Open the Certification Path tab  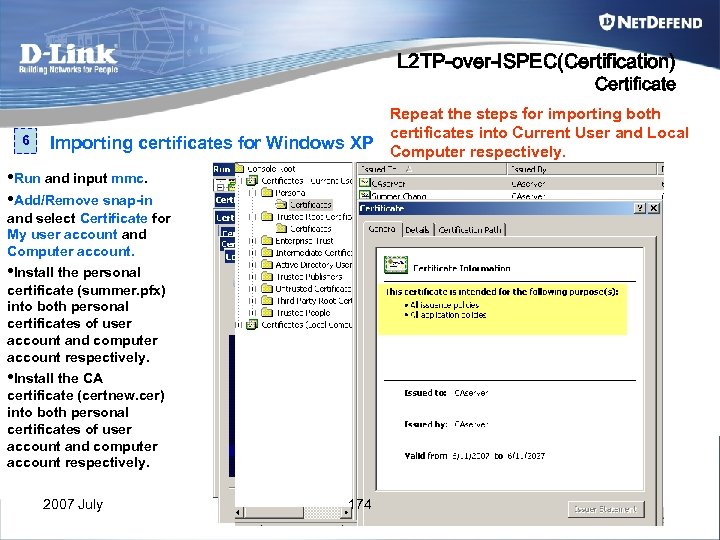tap(470, 230)
